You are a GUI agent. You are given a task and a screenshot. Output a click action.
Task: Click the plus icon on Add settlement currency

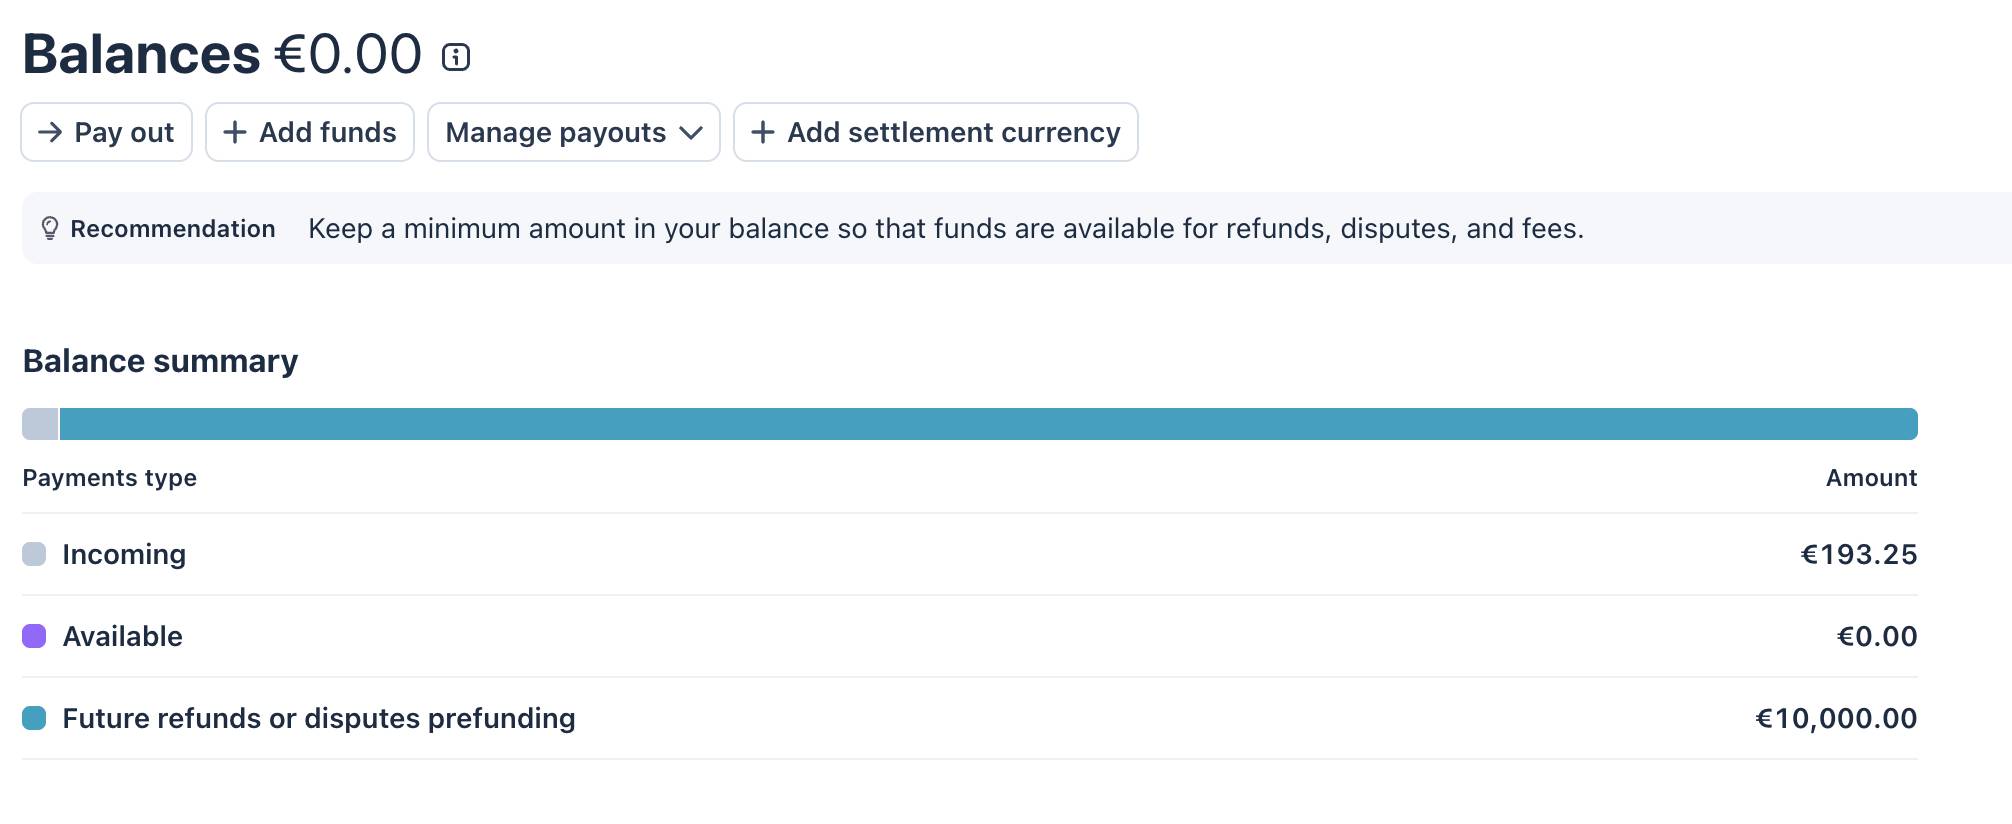[765, 132]
